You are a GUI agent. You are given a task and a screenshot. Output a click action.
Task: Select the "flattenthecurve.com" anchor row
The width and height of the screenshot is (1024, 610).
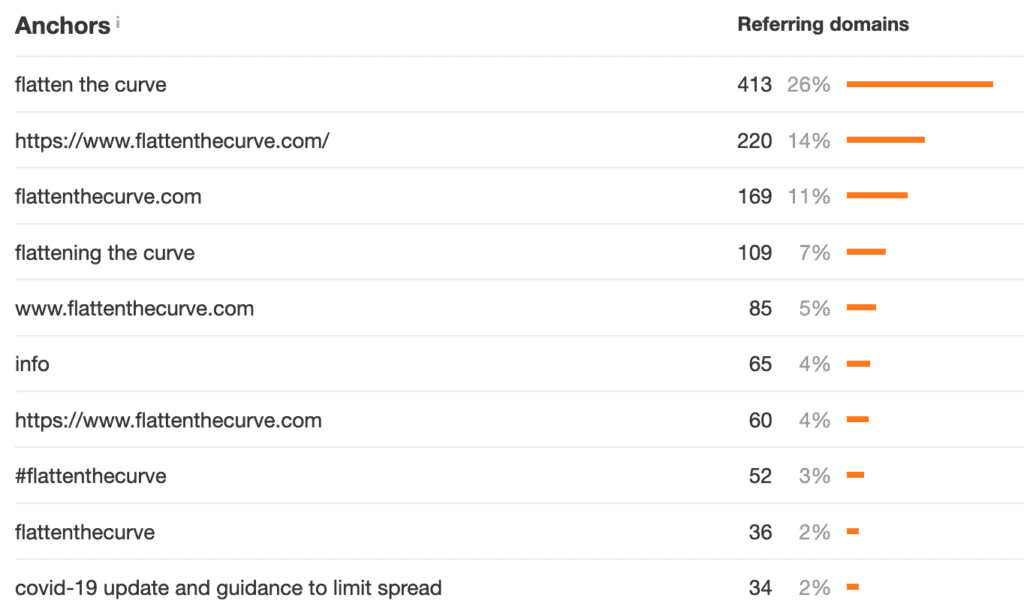click(108, 197)
